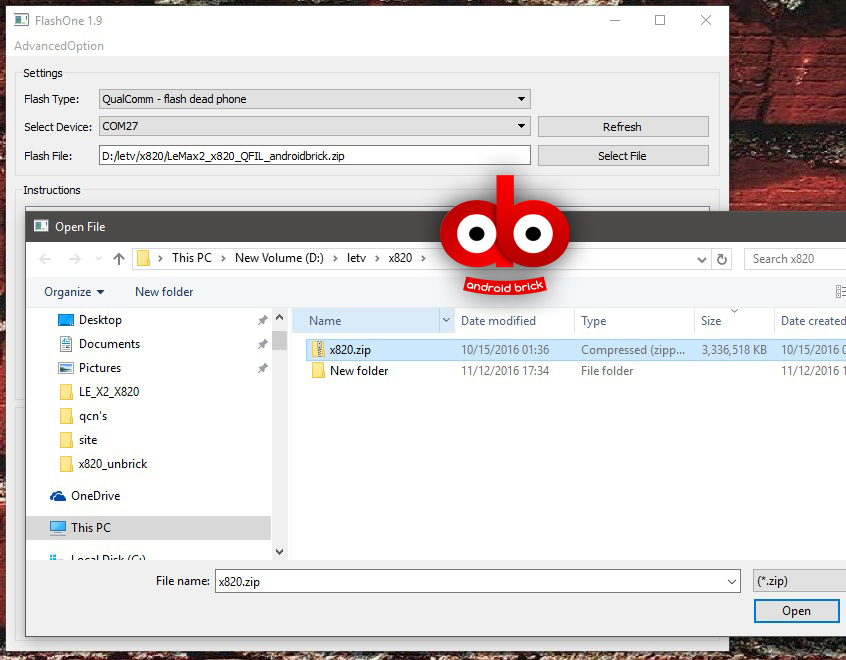Open the AdvancedOption menu
The width and height of the screenshot is (846, 660).
[x=59, y=46]
